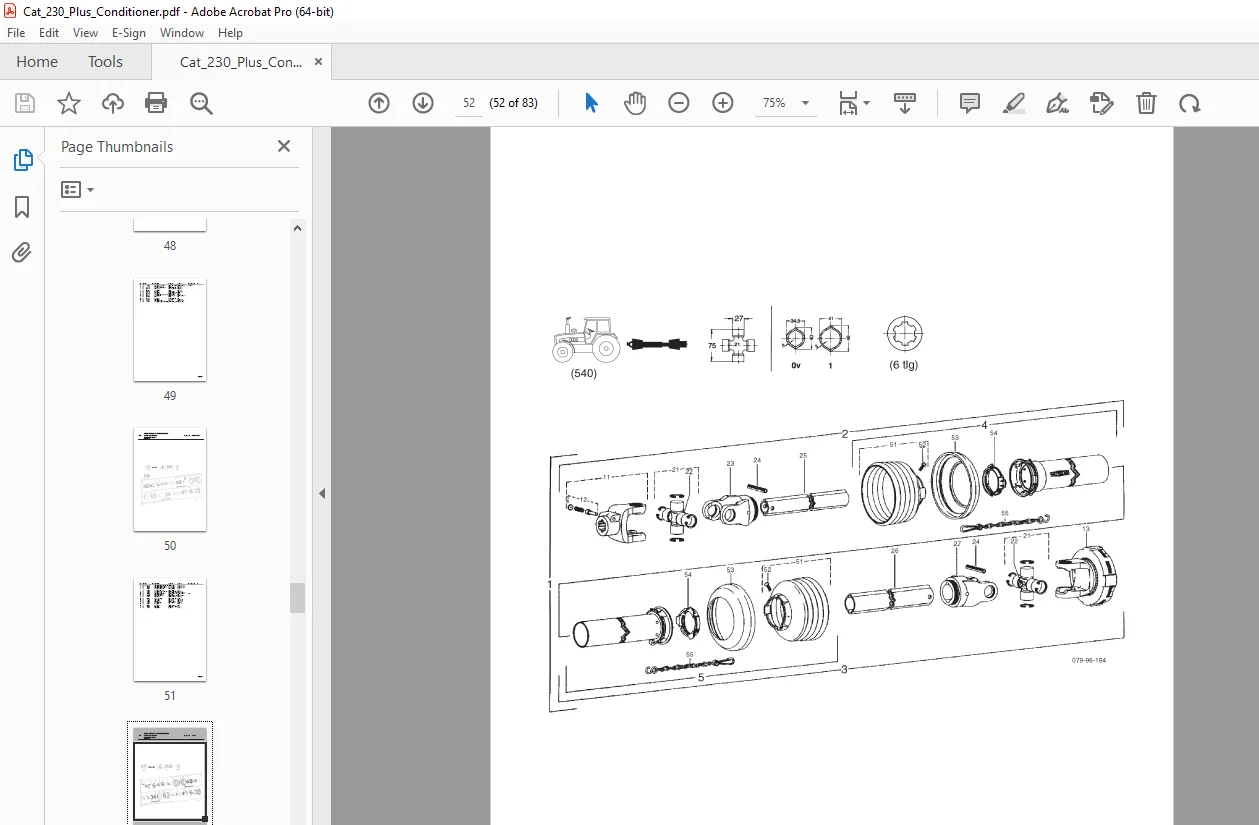
Task: Open the thumbnail options dropdown
Action: (78, 189)
